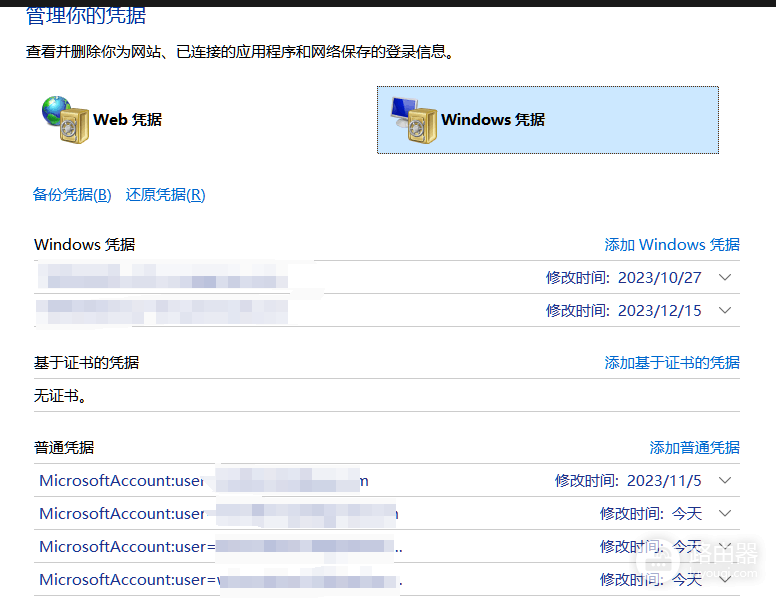Click the Windows 凭据 section heading in list

coord(84,245)
